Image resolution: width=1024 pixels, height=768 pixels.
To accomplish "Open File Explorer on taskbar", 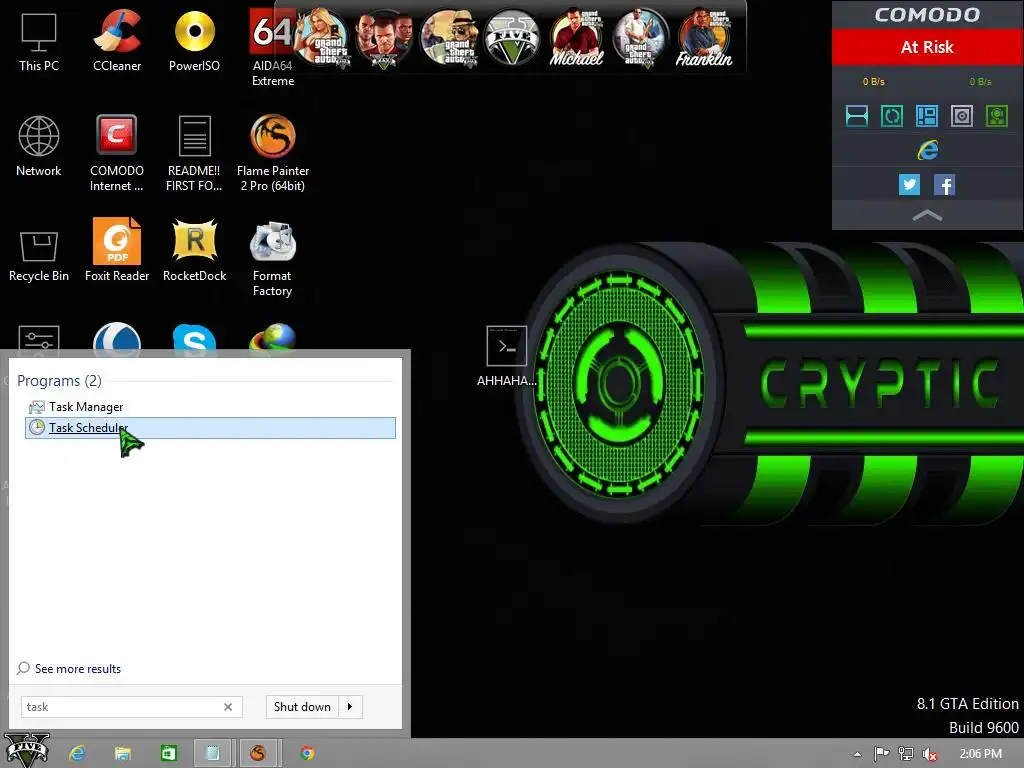I will [122, 754].
